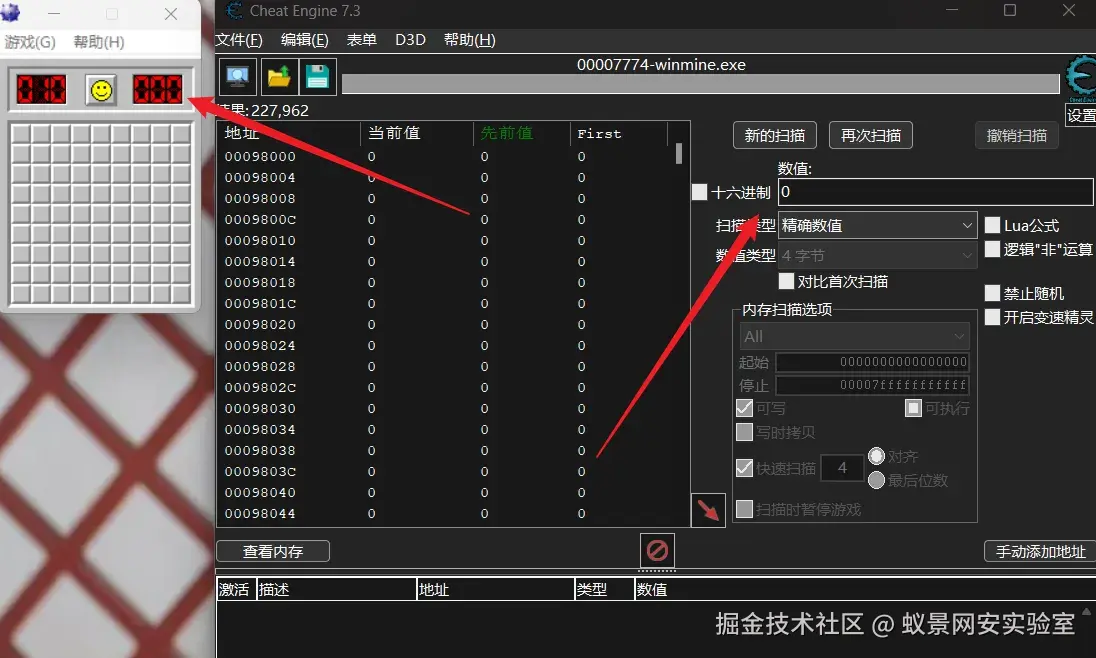
Task: Open the memory region All dropdown
Action: click(854, 336)
